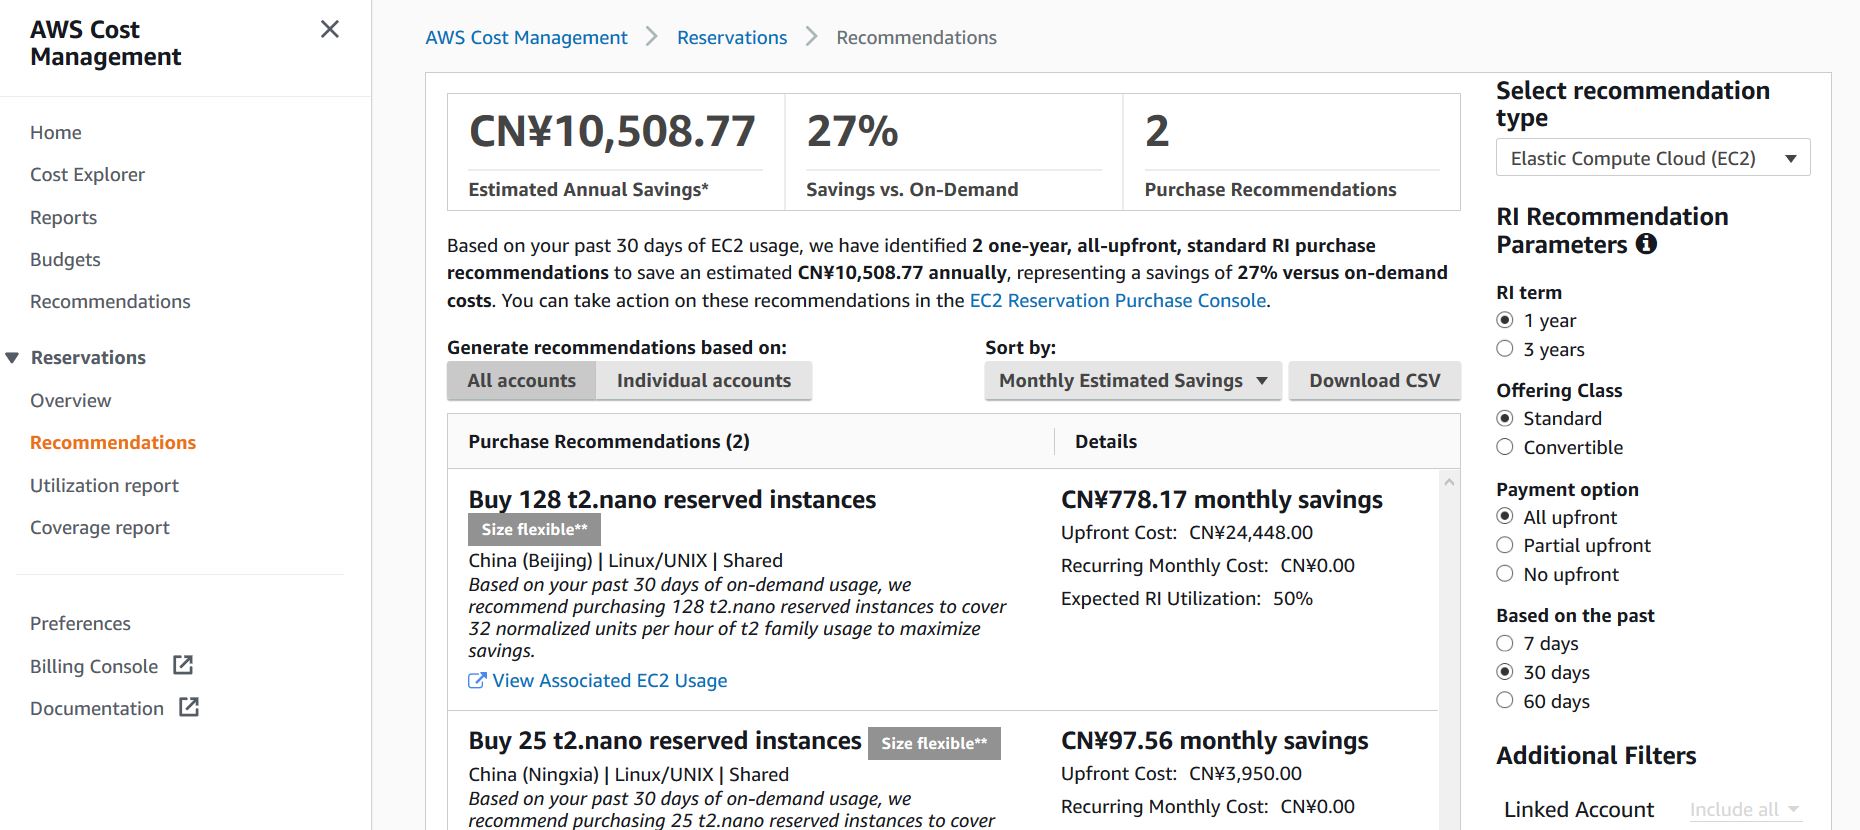The height and width of the screenshot is (830, 1860).
Task: Click the RI Recommendation Parameters info icon
Action: 1646,244
